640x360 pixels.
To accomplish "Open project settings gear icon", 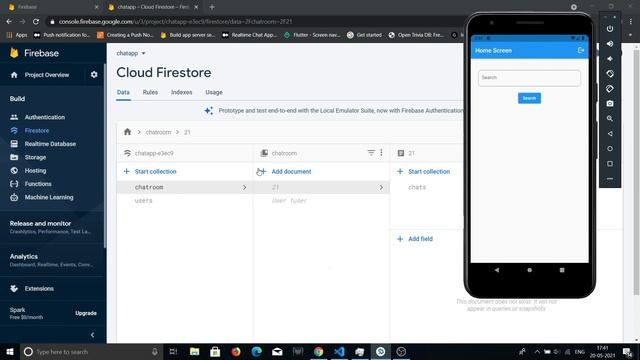I will 94,75.
